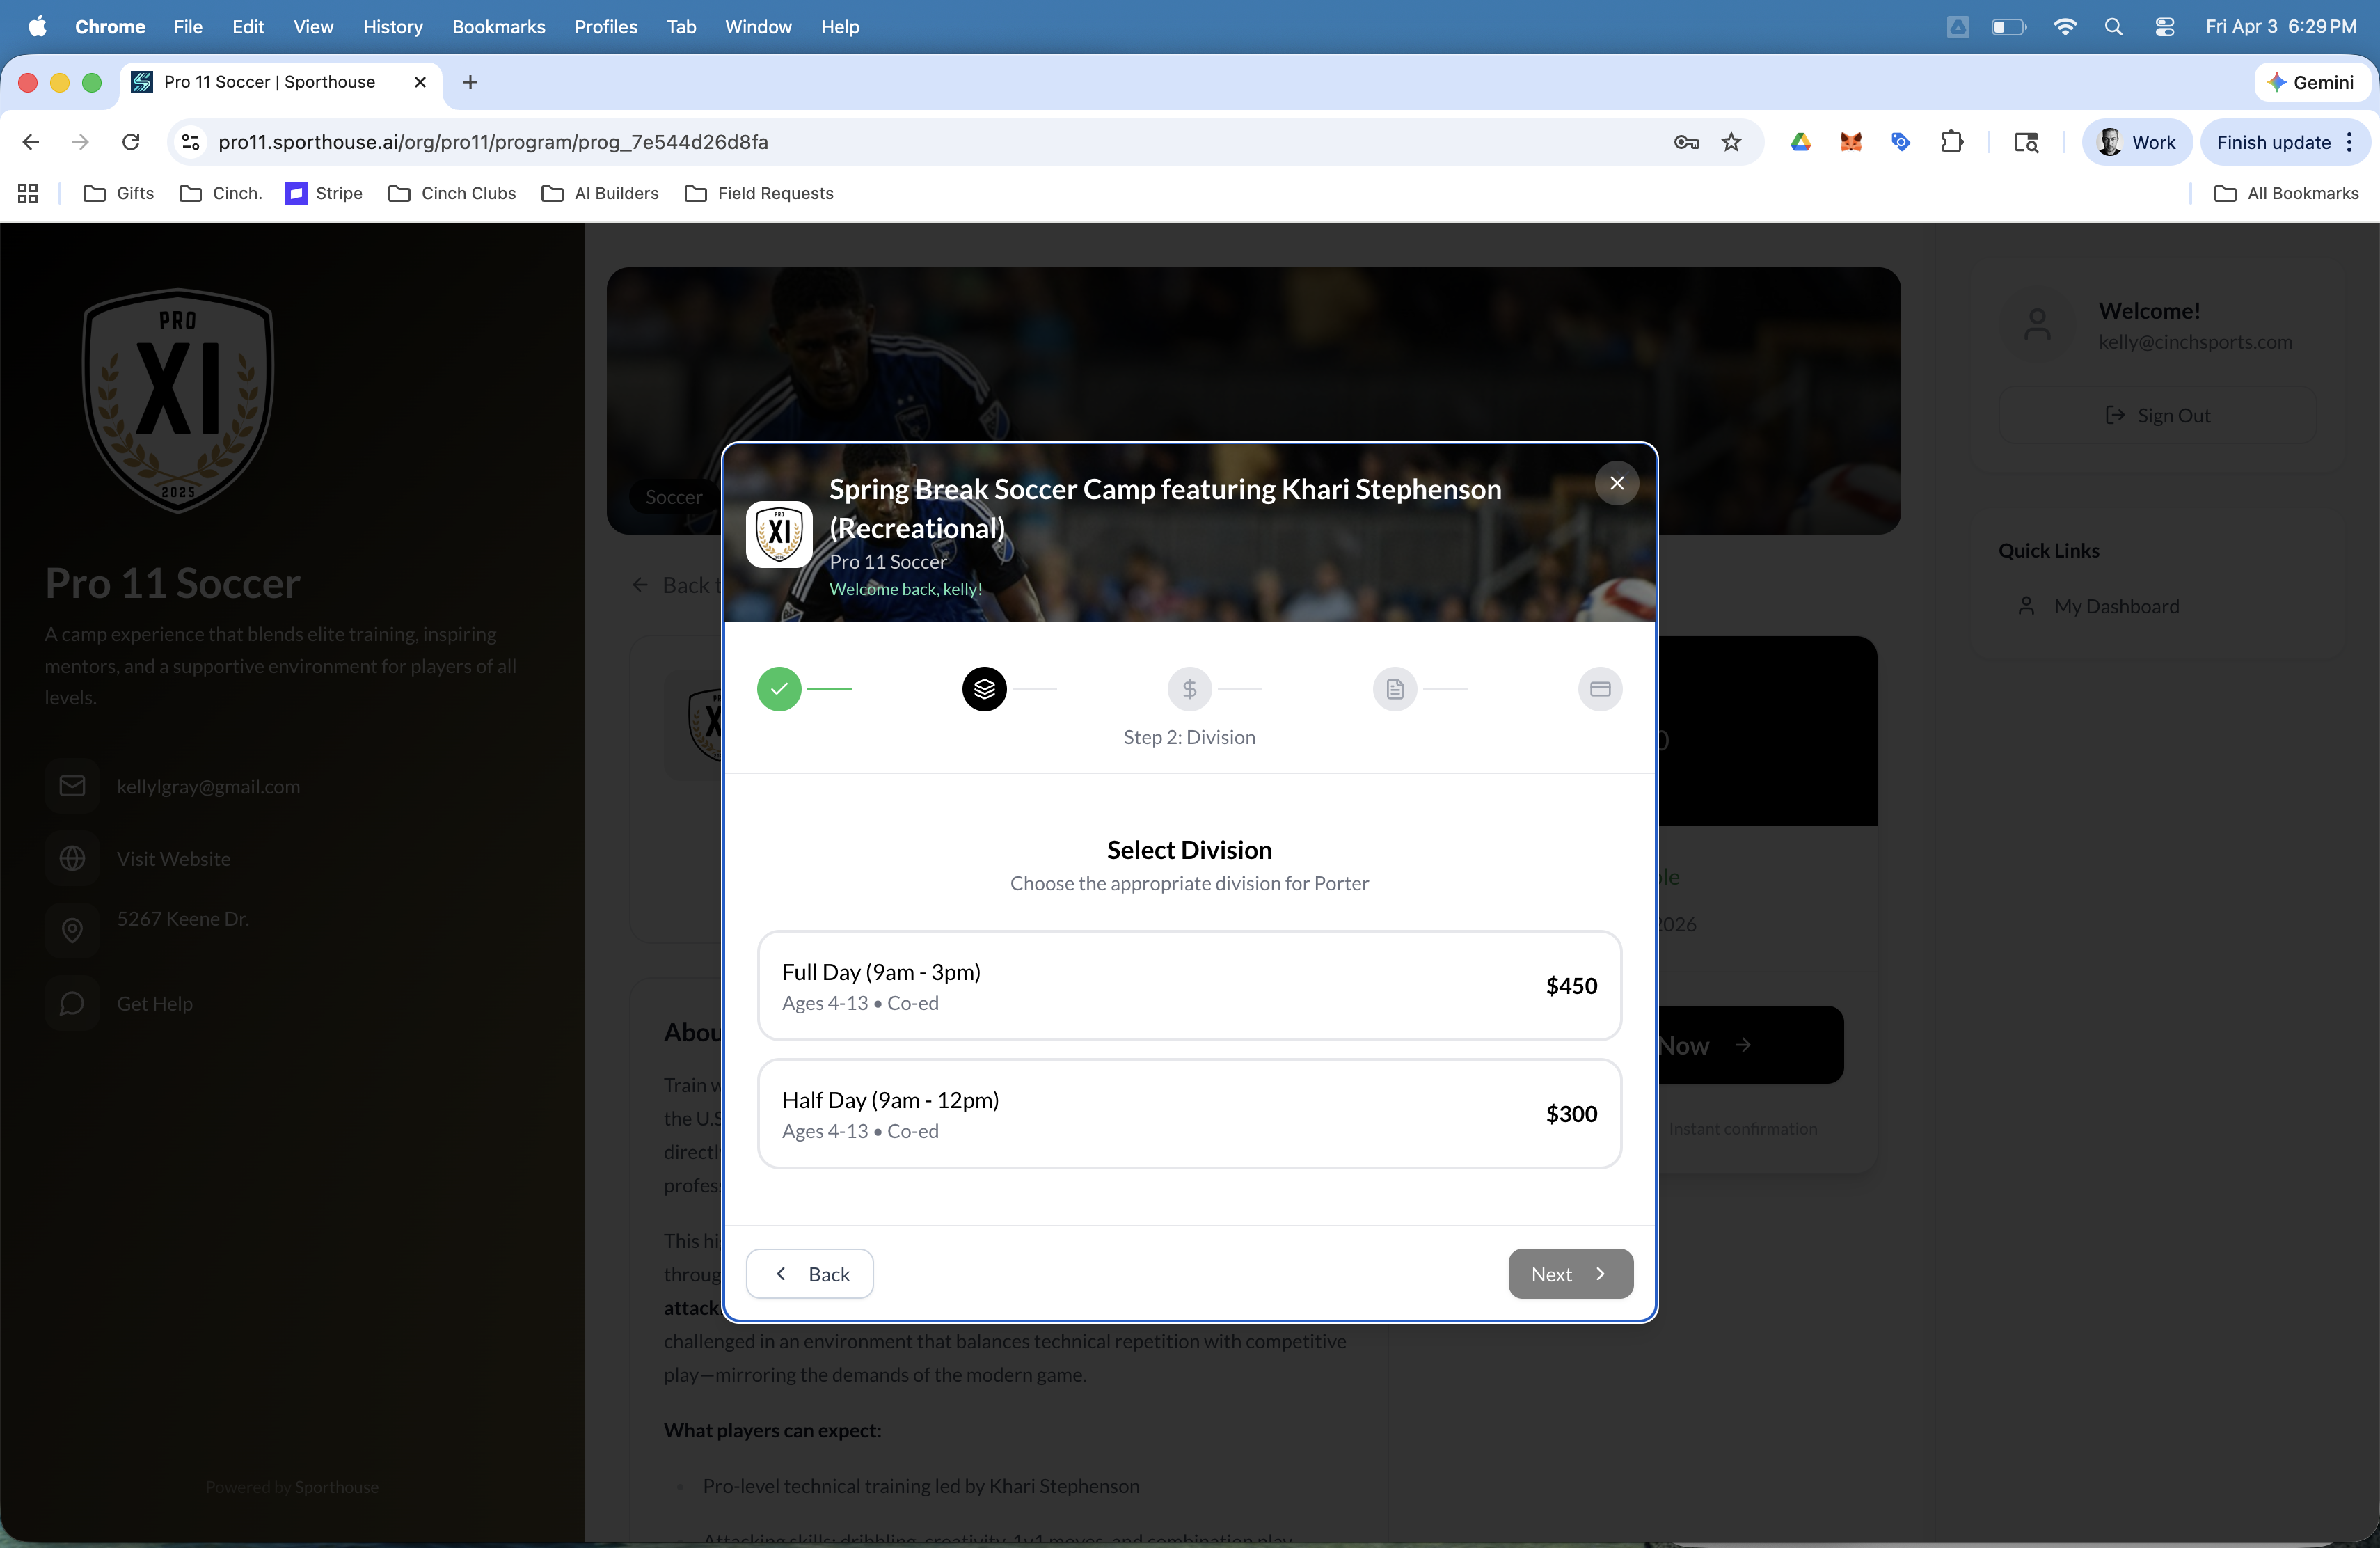Open the password manager key icon
Image resolution: width=2380 pixels, height=1548 pixels.
click(x=1686, y=142)
